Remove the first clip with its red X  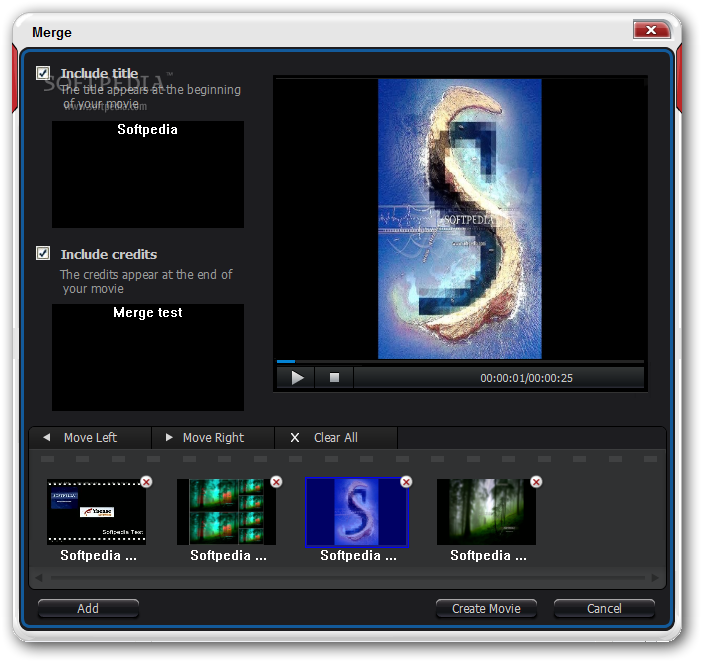(x=146, y=482)
